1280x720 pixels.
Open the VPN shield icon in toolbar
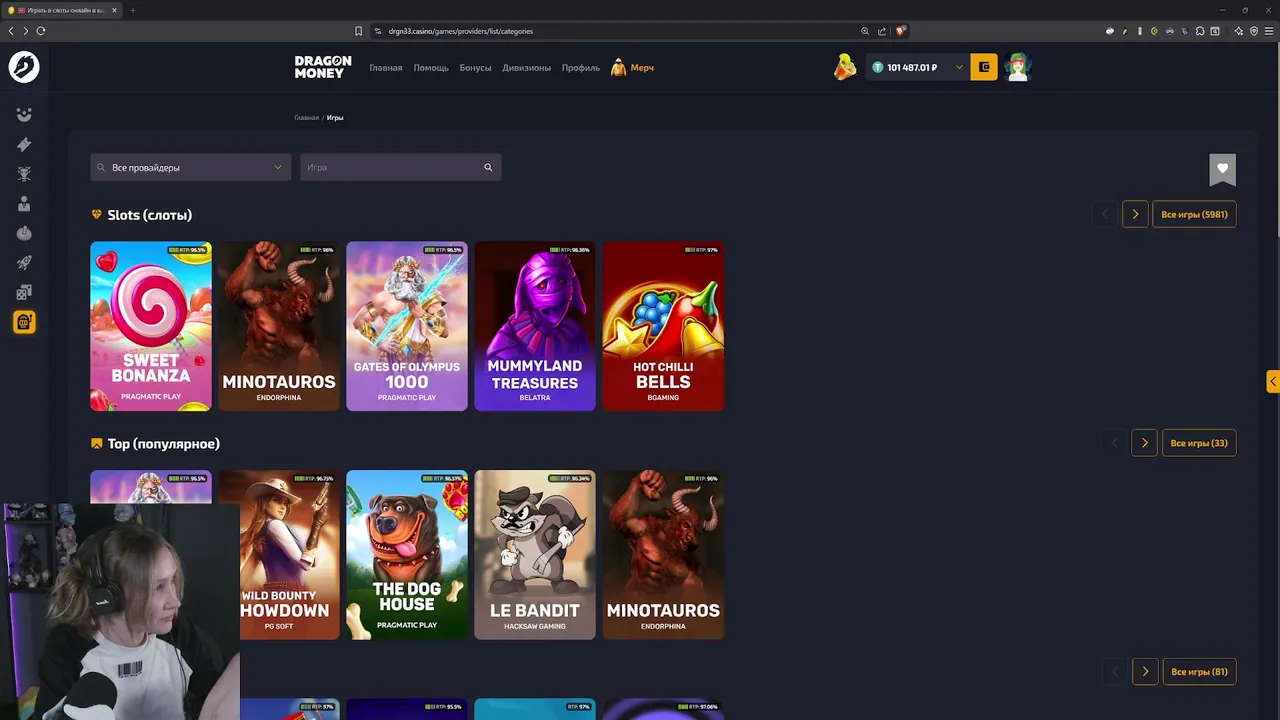(1254, 31)
